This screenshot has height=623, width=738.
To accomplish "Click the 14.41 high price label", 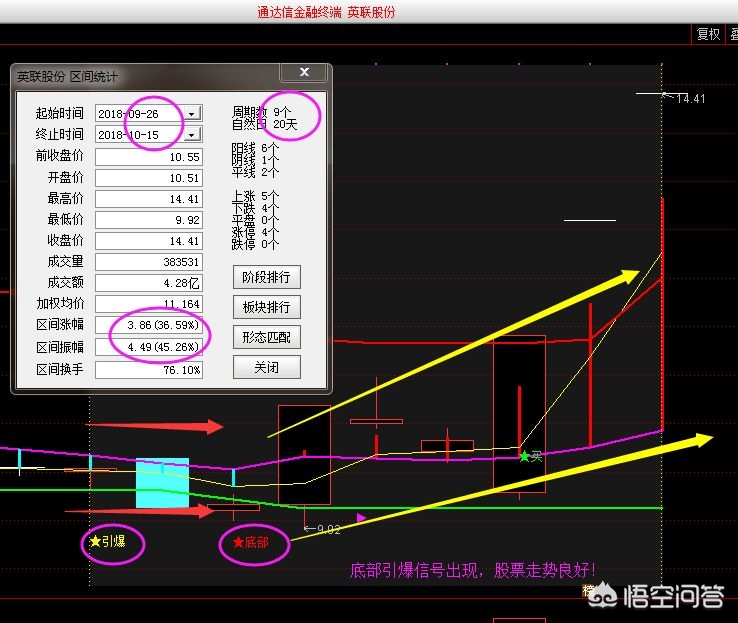I will pos(690,99).
